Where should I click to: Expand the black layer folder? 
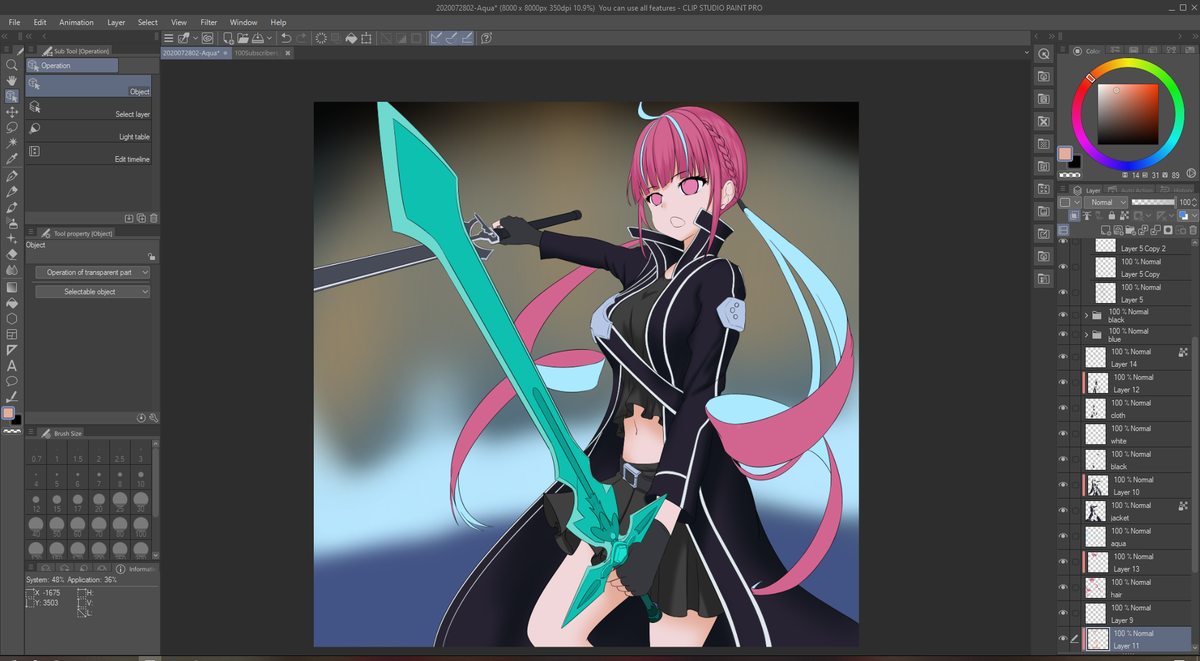(1087, 315)
